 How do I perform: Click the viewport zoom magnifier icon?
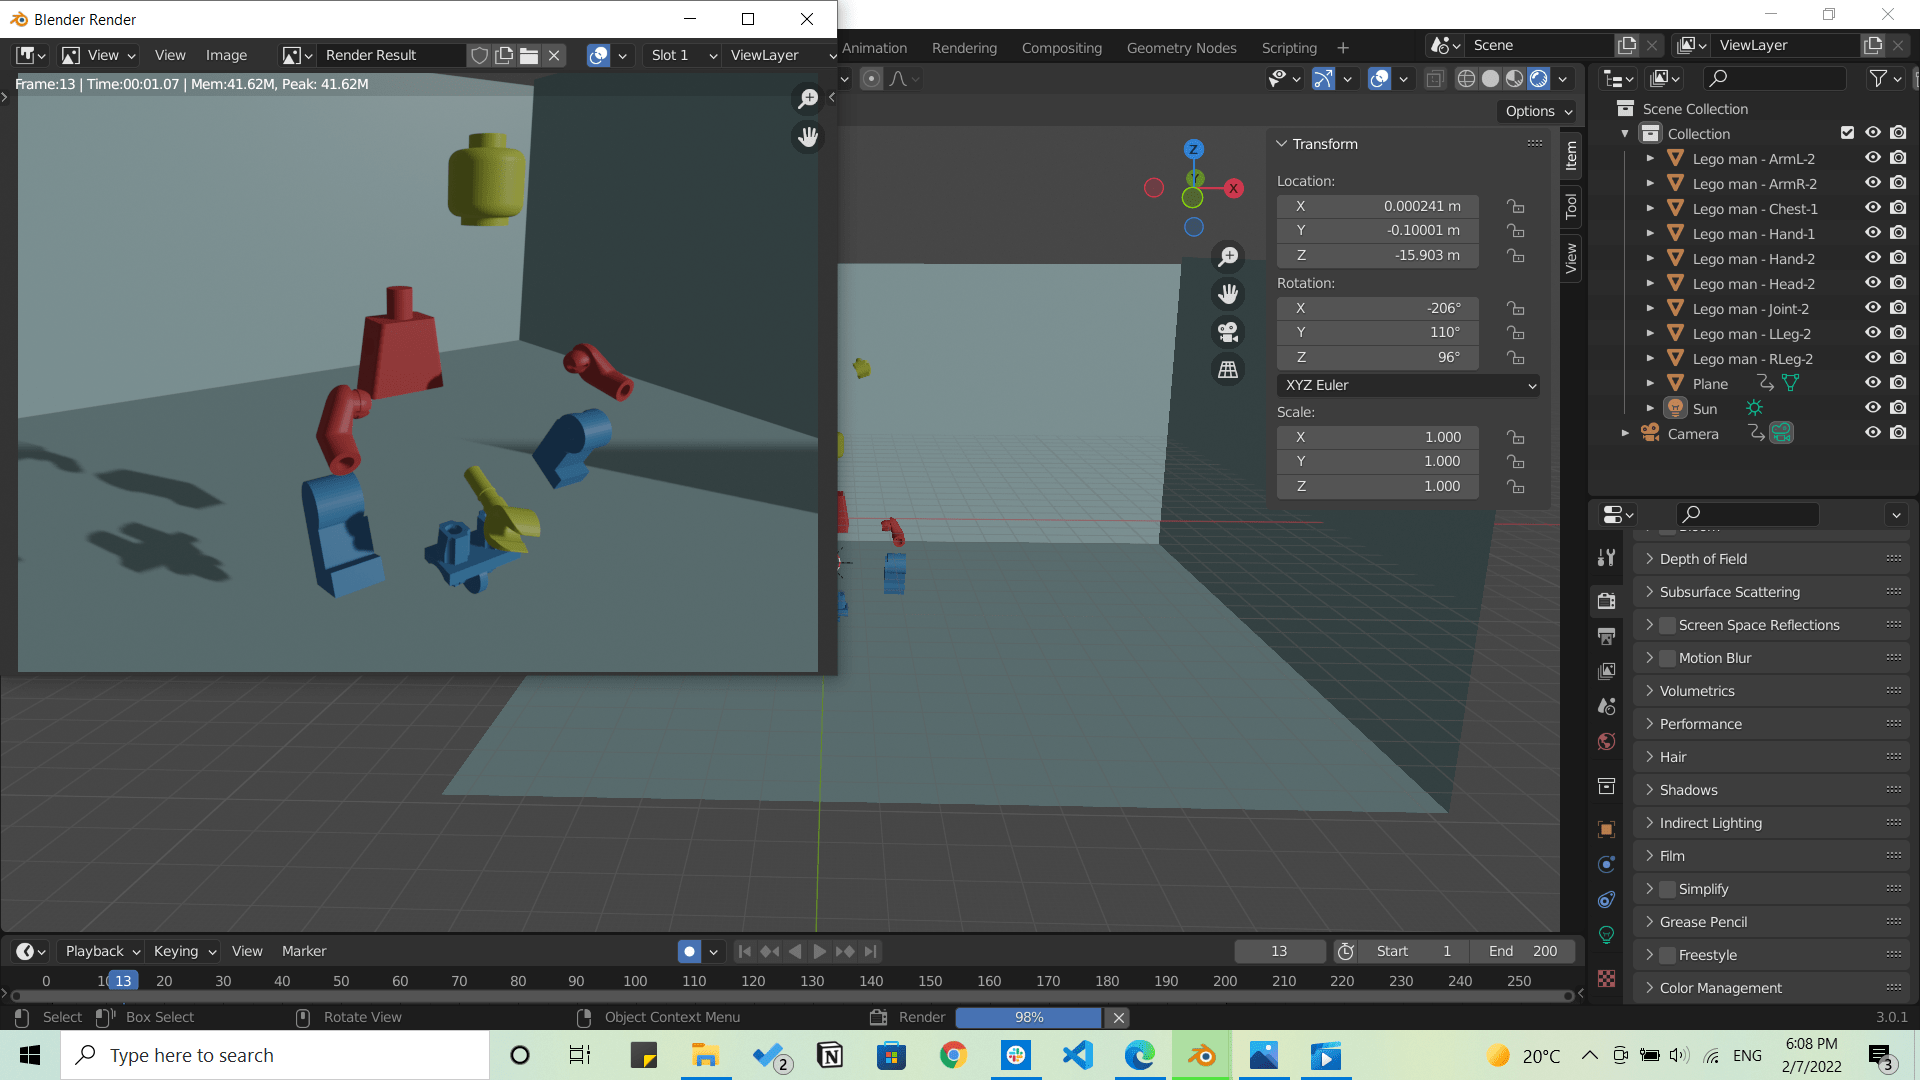click(1228, 257)
